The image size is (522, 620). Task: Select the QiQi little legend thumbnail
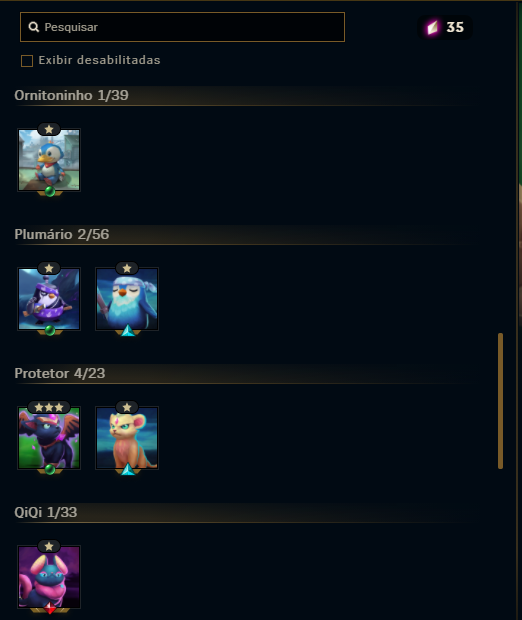[49, 577]
